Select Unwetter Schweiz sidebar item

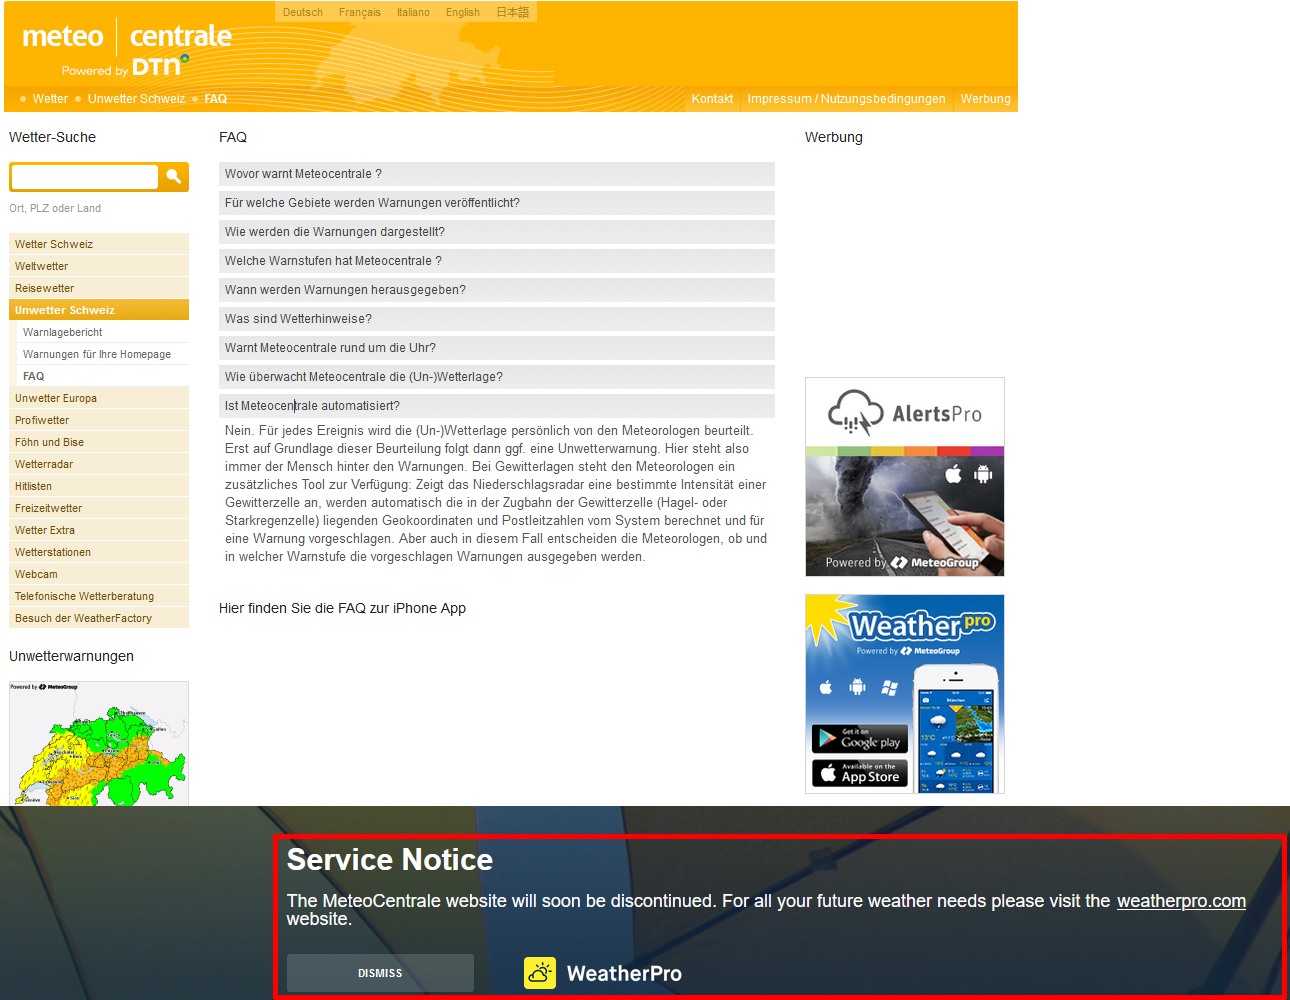[x=99, y=310]
